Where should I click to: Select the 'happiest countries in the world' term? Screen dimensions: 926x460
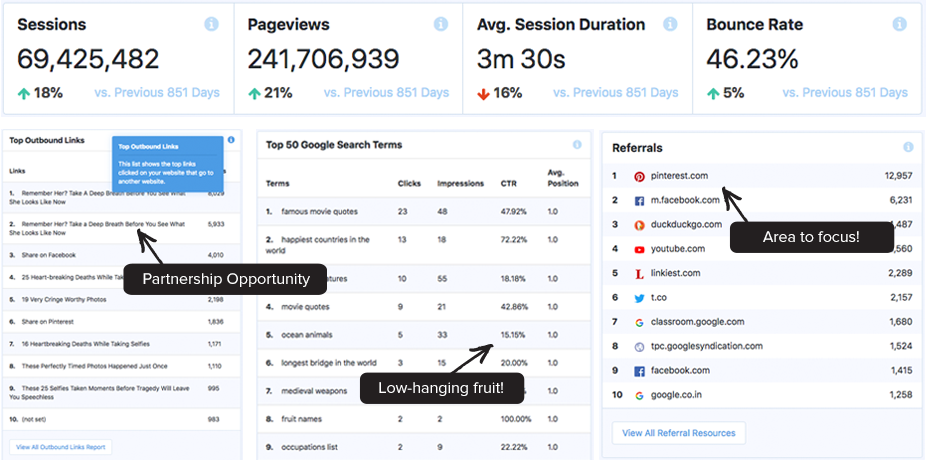318,244
